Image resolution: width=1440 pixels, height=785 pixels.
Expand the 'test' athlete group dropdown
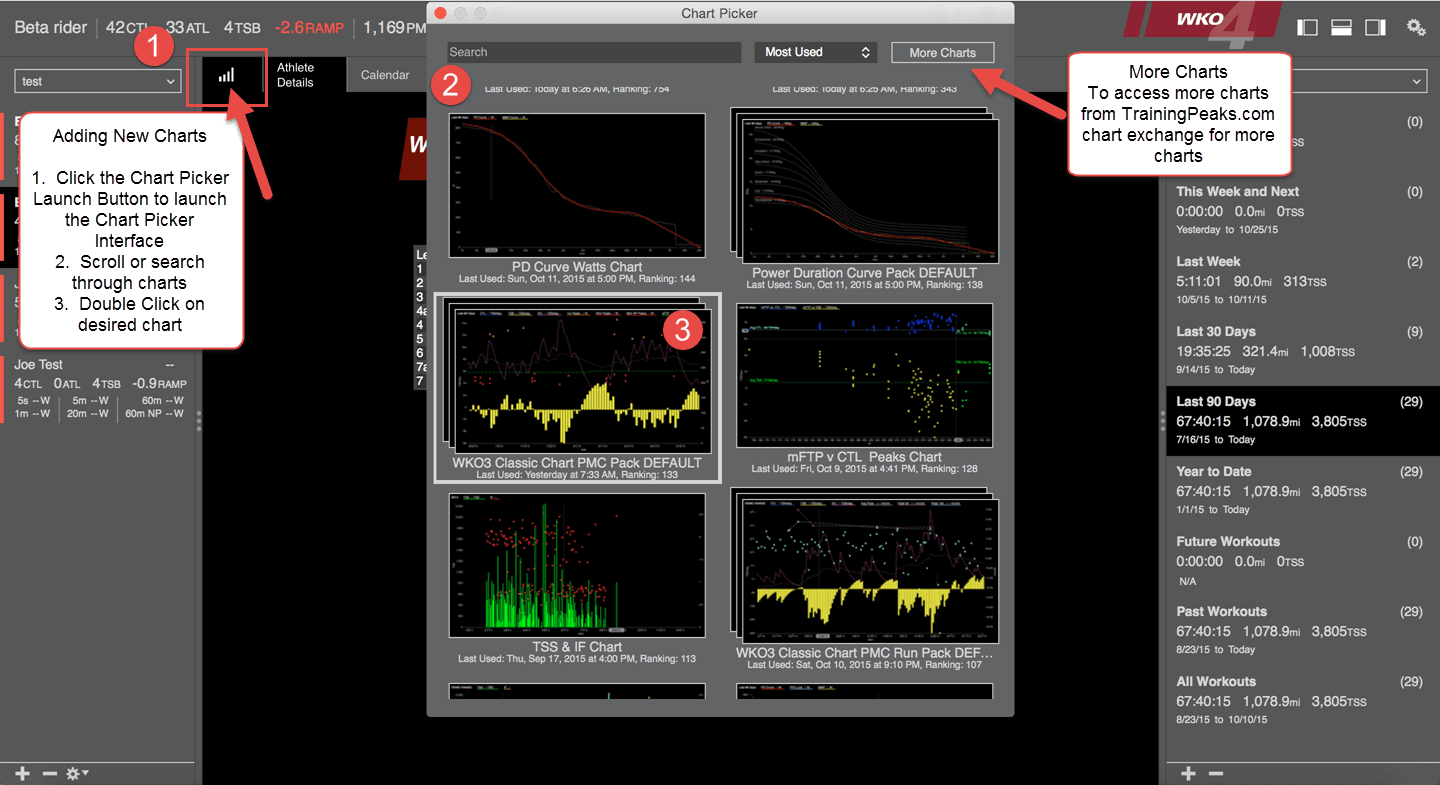click(x=97, y=81)
